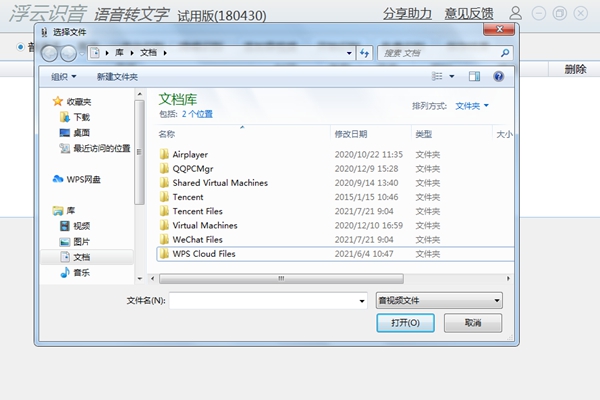Click 分享助力 link in main window
The height and width of the screenshot is (400, 600).
tap(407, 14)
